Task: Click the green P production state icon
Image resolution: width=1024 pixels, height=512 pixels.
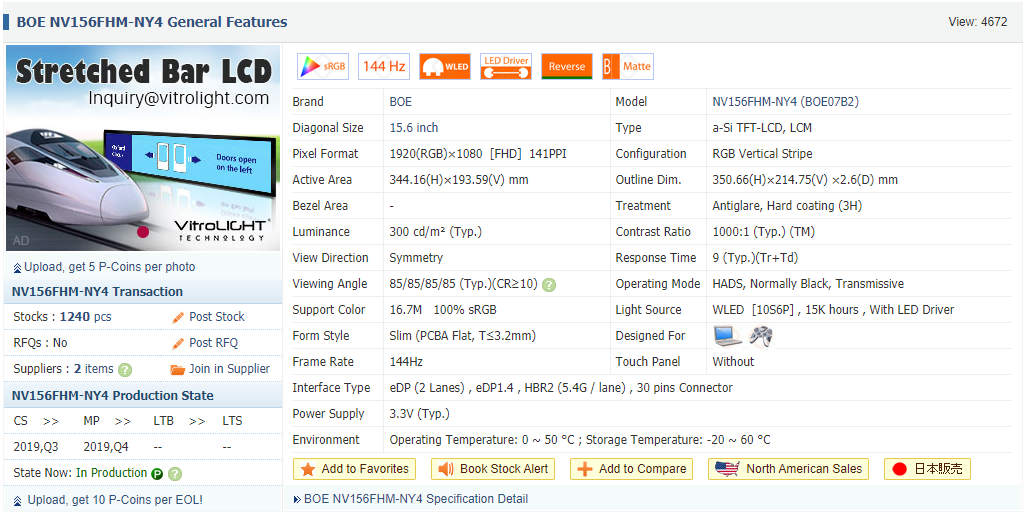Action: point(157,474)
